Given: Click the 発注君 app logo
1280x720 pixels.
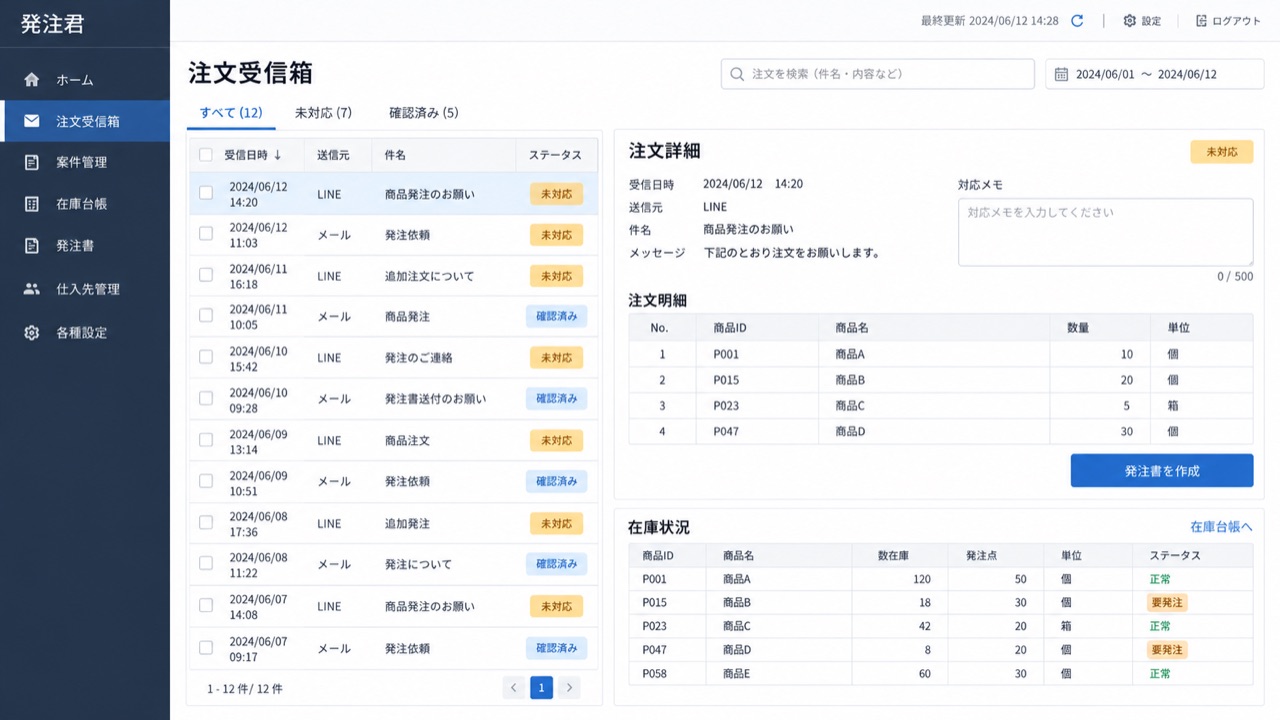Looking at the screenshot, I should [53, 24].
